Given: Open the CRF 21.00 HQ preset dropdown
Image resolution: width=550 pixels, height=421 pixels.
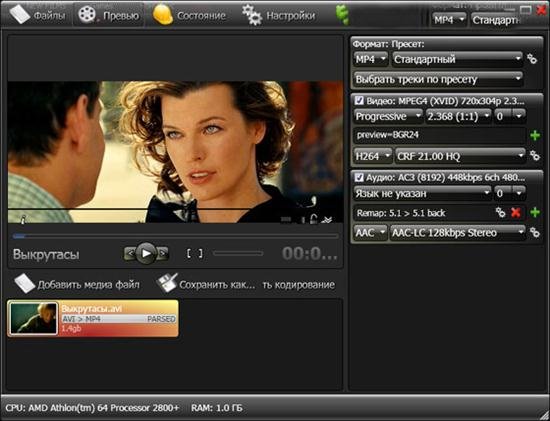Looking at the screenshot, I should (460, 156).
